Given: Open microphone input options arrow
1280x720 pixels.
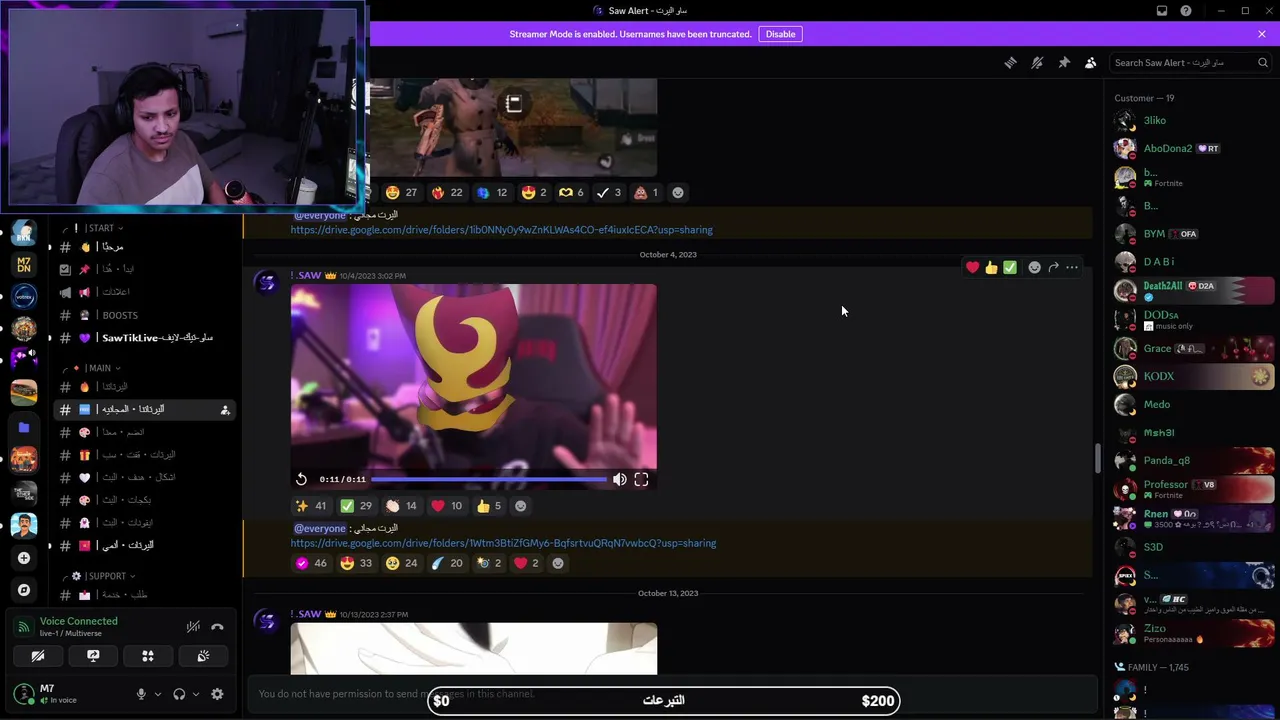Looking at the screenshot, I should point(158,694).
